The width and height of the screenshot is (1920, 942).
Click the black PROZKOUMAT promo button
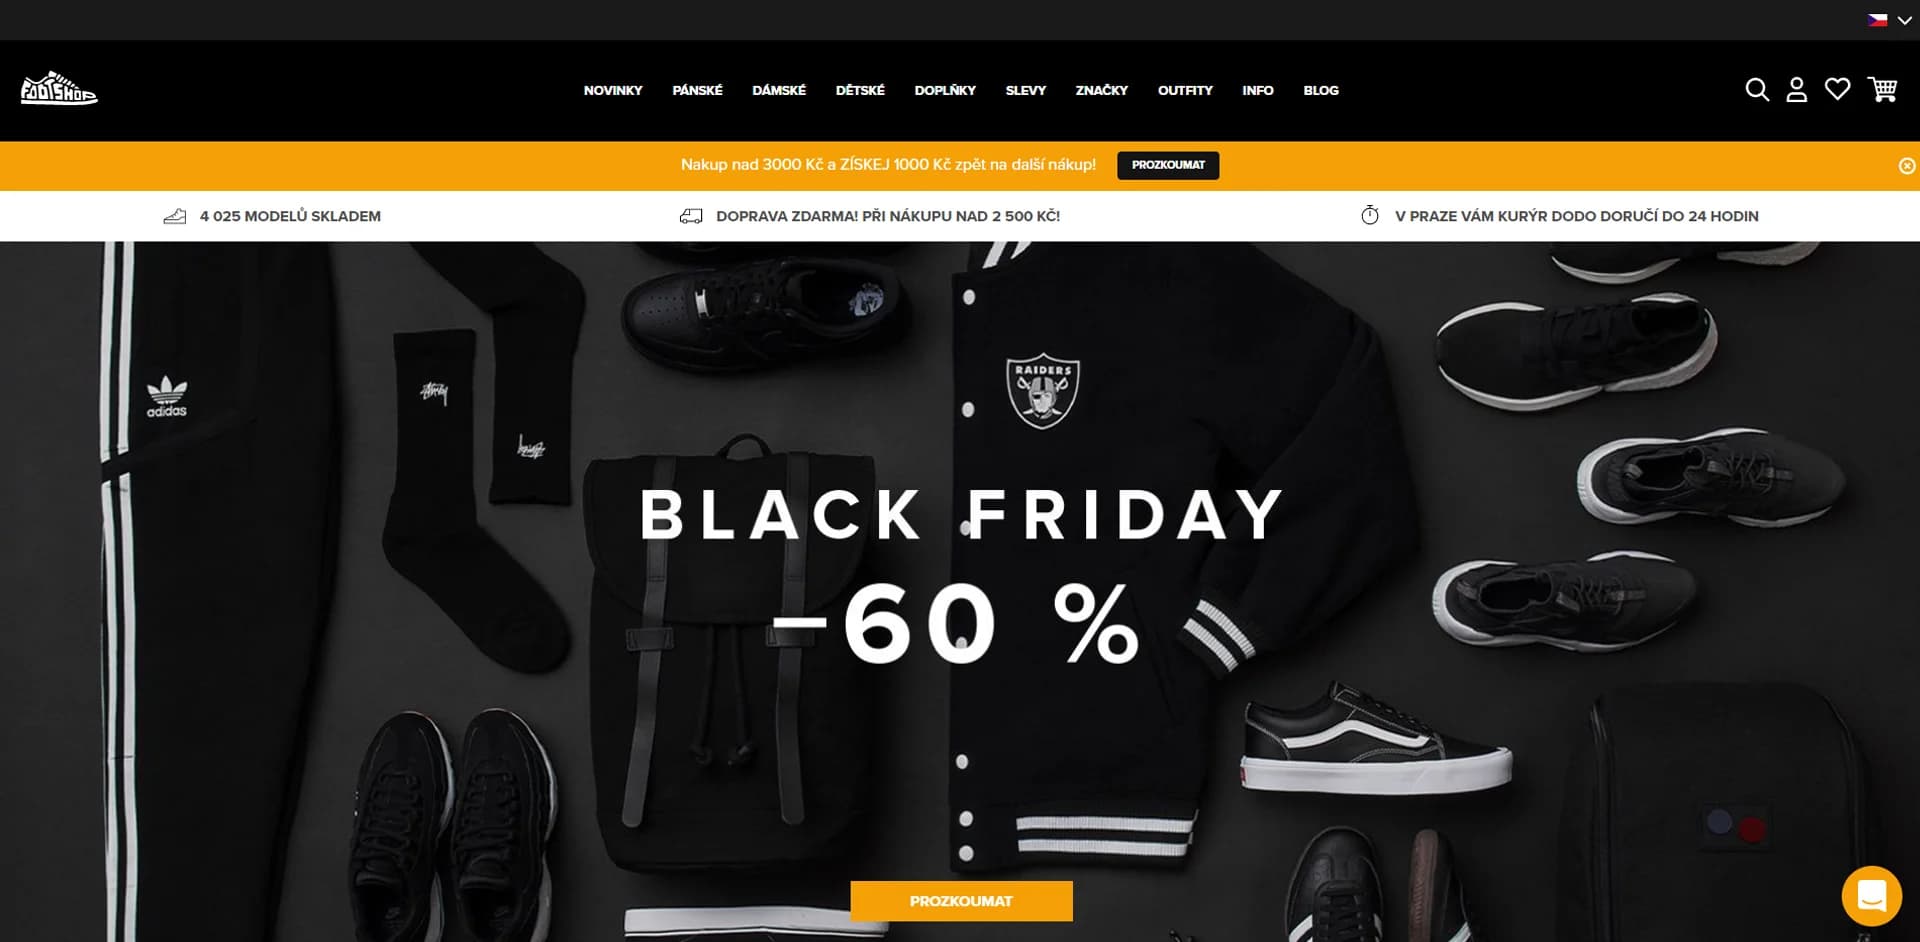click(1168, 165)
